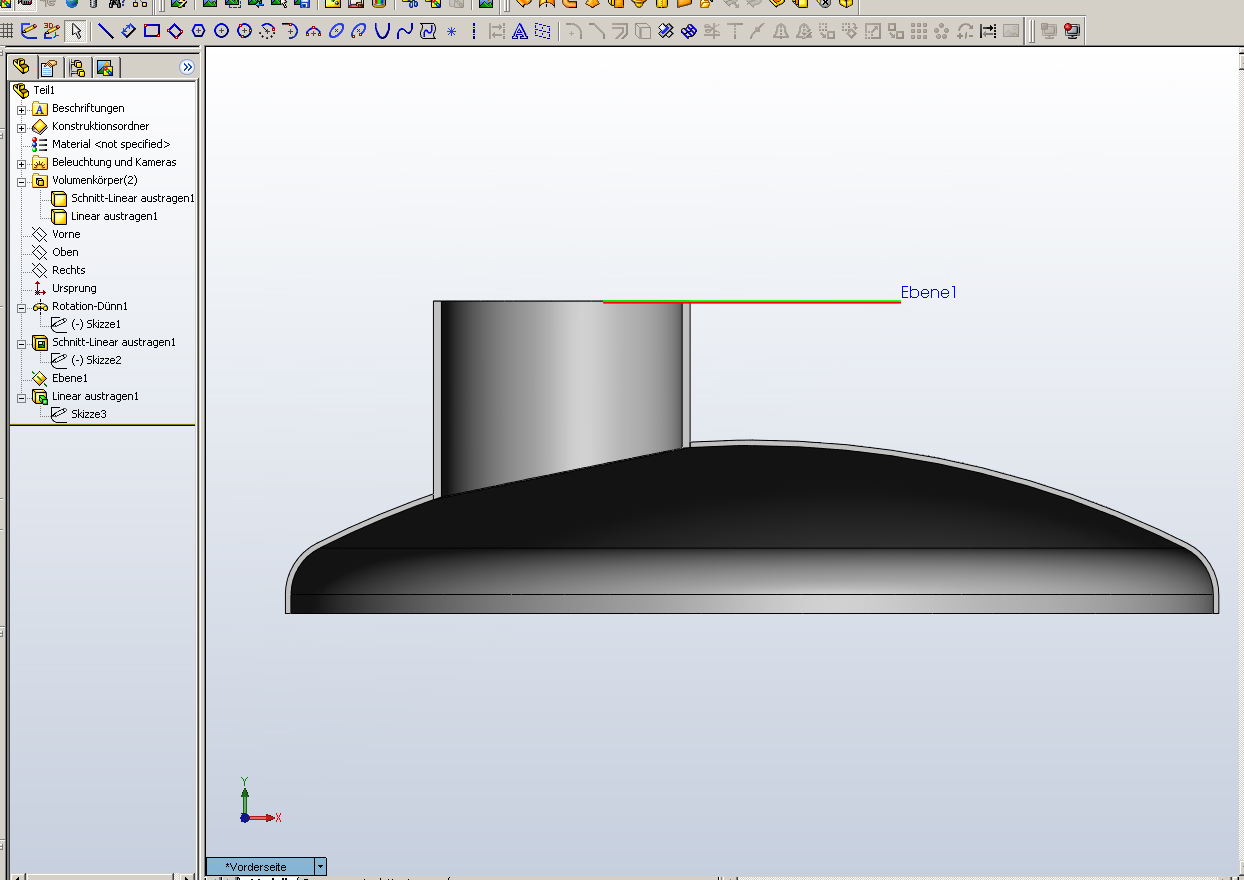This screenshot has width=1244, height=880.
Task: Toggle the sketch grid icon
Action: (x=7, y=31)
